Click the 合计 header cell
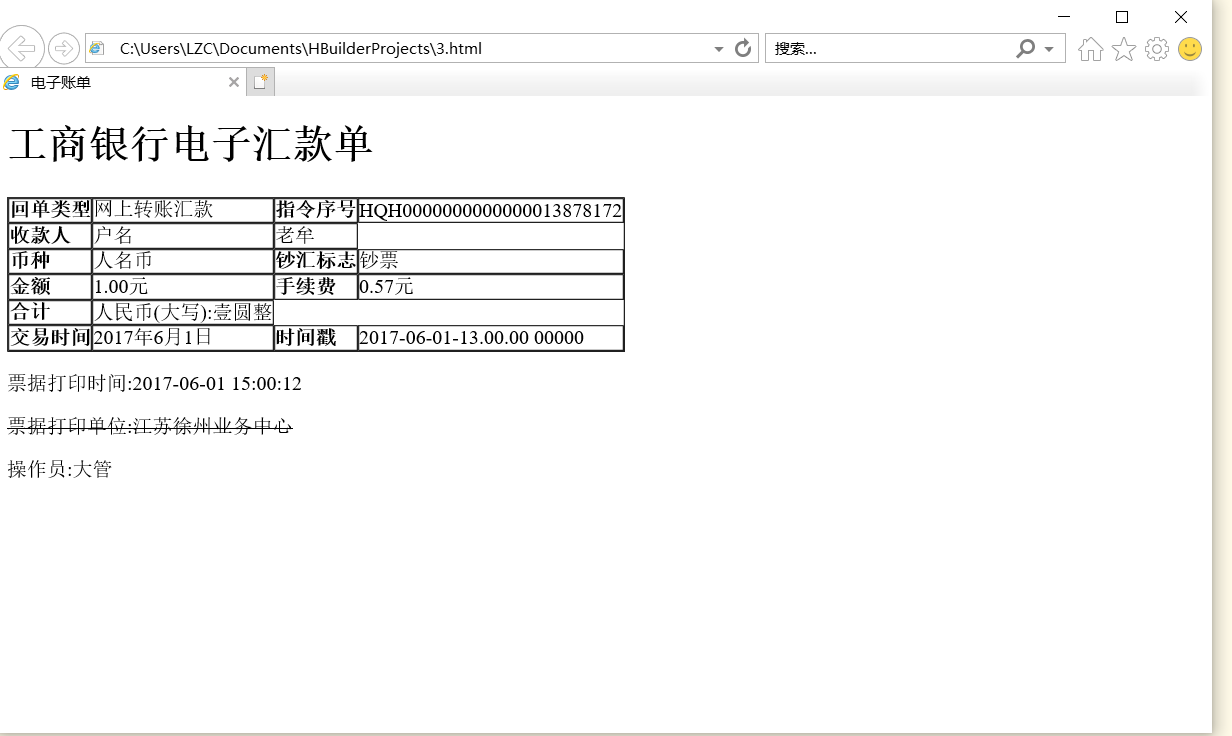1232x736 pixels. [50, 312]
